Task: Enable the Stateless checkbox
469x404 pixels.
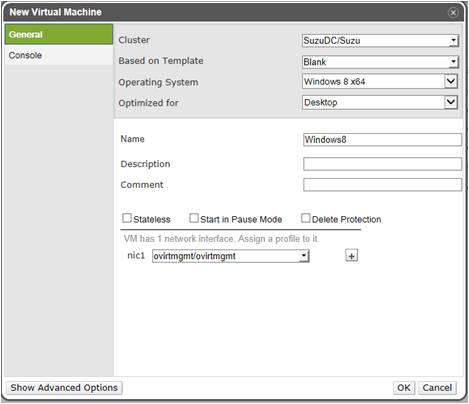Action: 127,218
